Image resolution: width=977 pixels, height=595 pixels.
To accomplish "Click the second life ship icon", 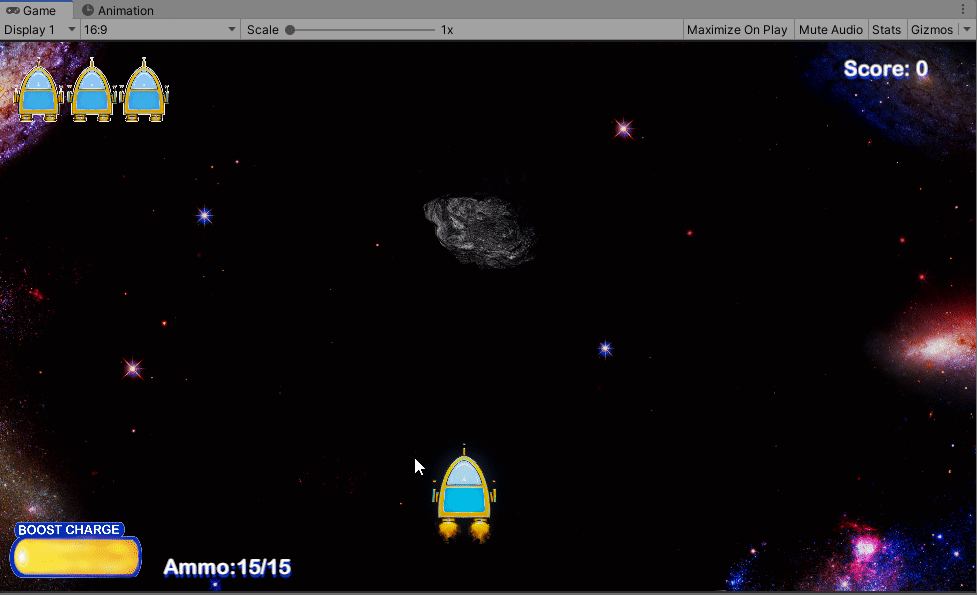I will click(92, 90).
